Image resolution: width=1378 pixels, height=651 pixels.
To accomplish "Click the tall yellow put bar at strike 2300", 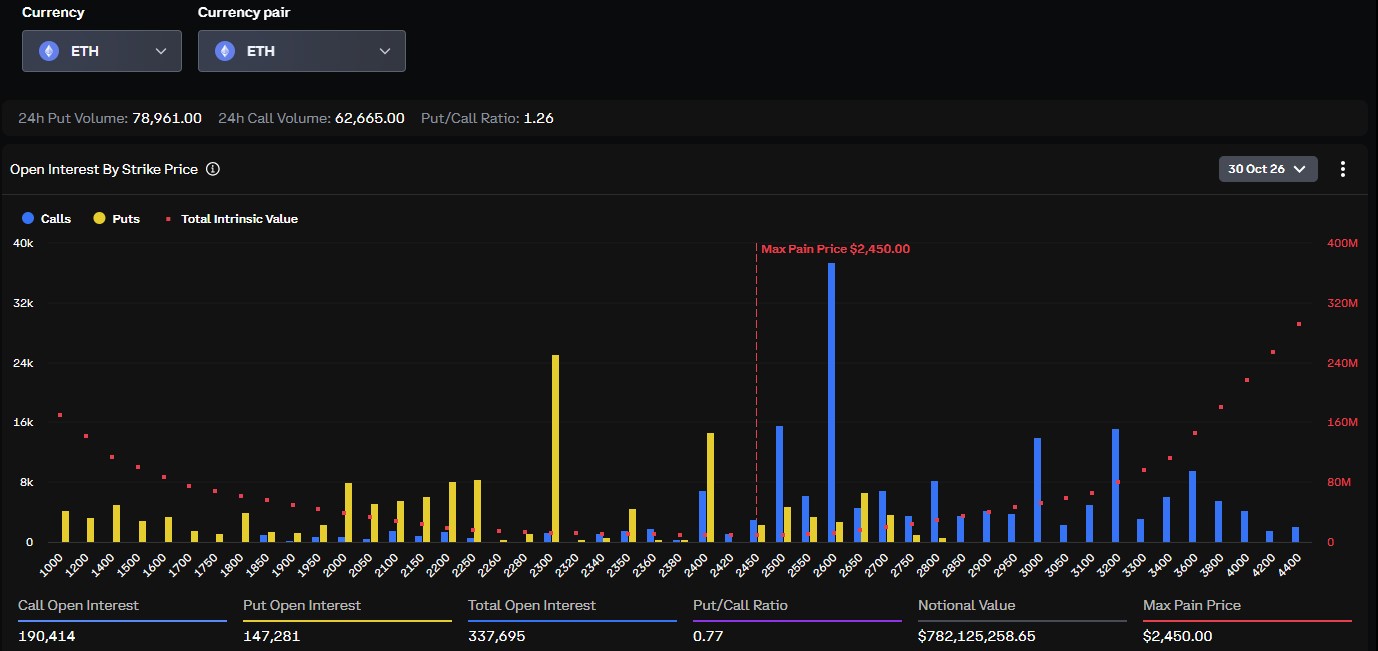I will pyautogui.click(x=555, y=448).
